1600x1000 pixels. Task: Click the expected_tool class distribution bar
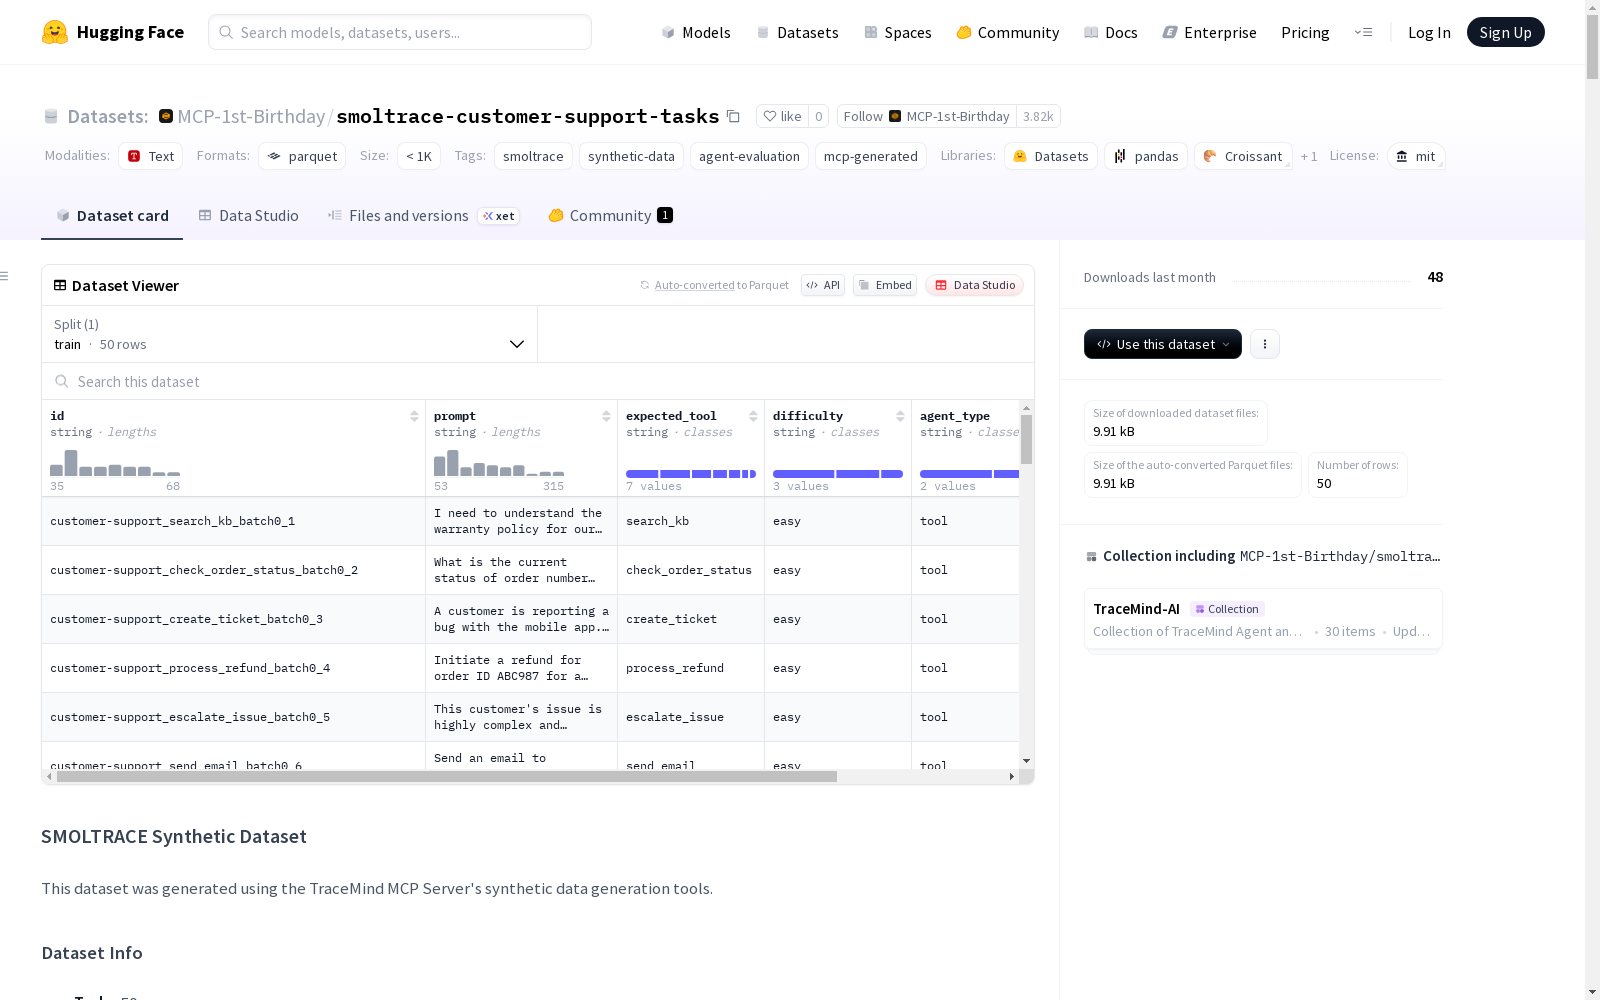tap(691, 474)
